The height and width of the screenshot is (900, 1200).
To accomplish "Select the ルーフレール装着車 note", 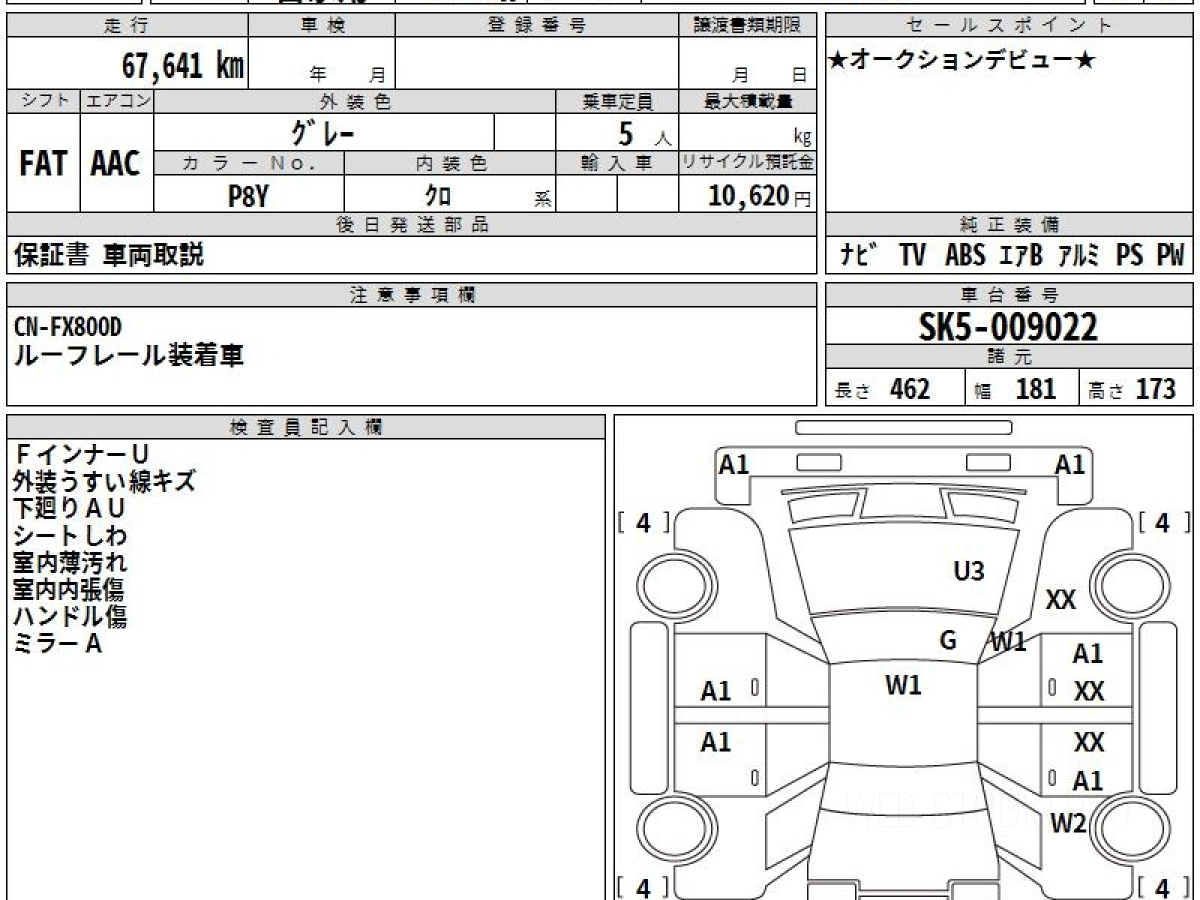I will [129, 355].
